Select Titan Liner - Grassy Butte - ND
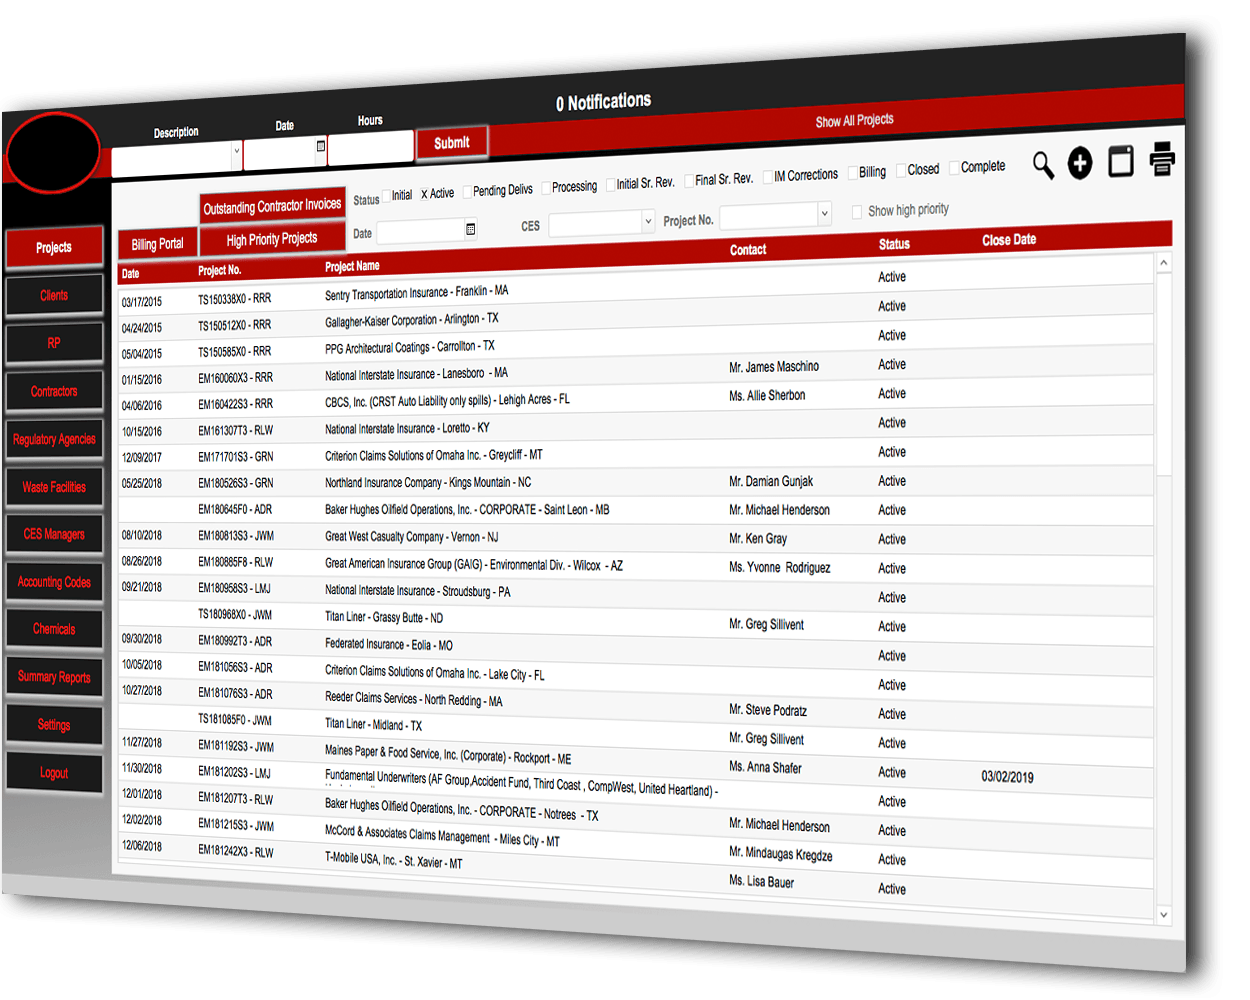The image size is (1250, 1000). (384, 617)
